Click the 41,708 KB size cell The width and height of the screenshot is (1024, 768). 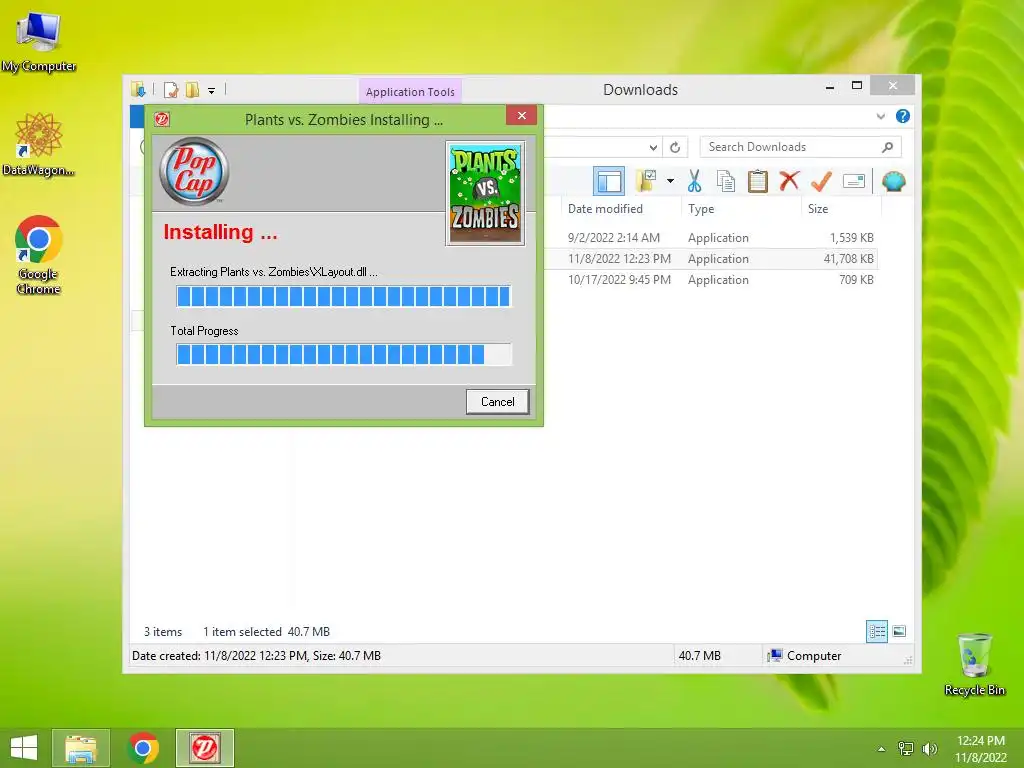(x=848, y=259)
